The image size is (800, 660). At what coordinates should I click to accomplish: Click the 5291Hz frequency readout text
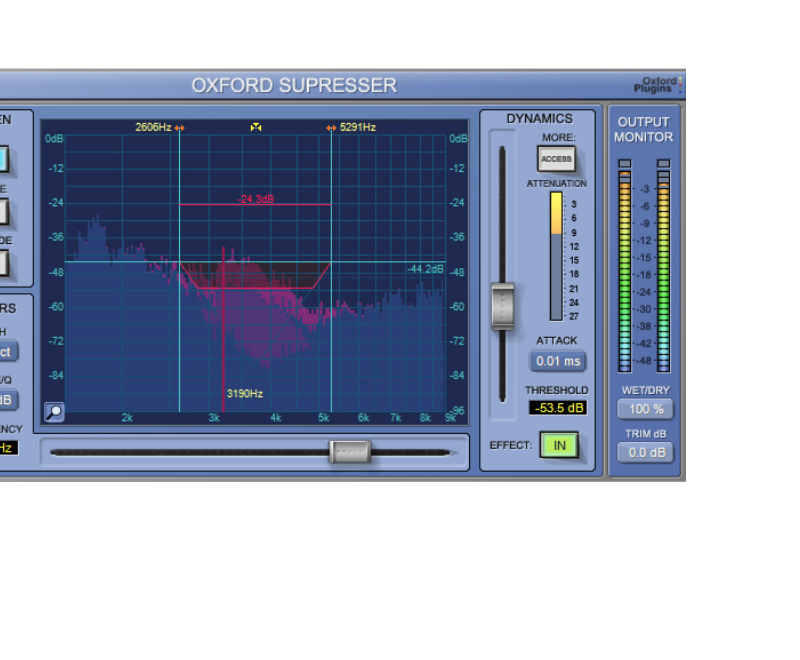point(358,127)
